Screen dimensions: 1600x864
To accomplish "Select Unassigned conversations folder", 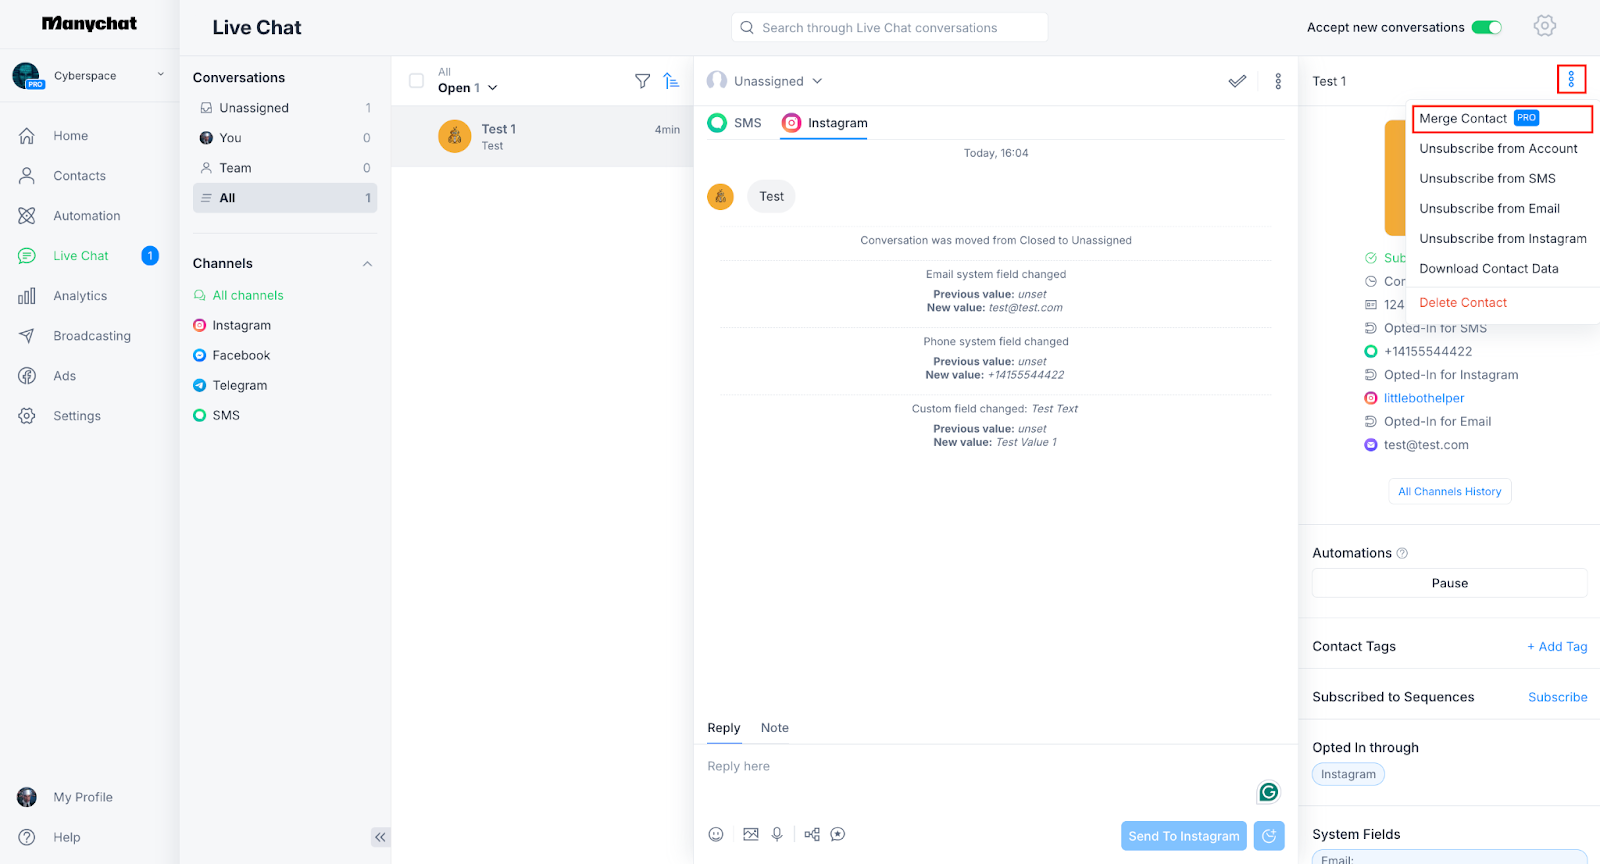I will (x=285, y=108).
